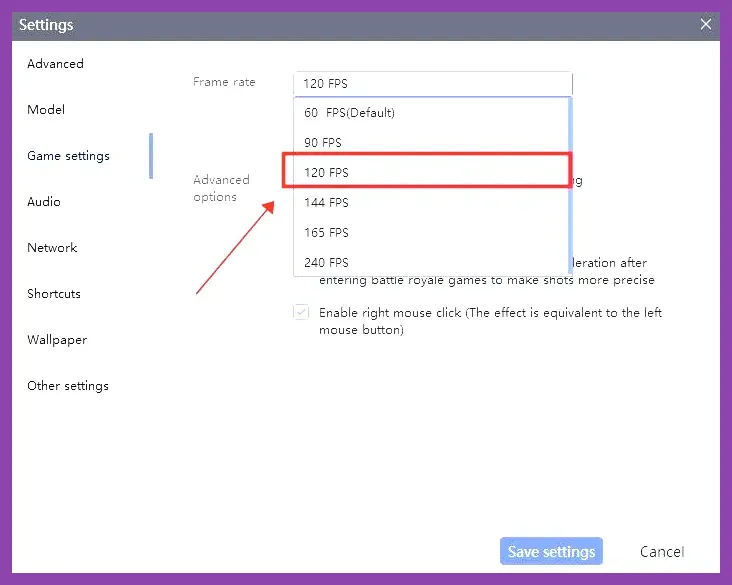Select the Game settings tab
The image size is (732, 585).
[68, 156]
